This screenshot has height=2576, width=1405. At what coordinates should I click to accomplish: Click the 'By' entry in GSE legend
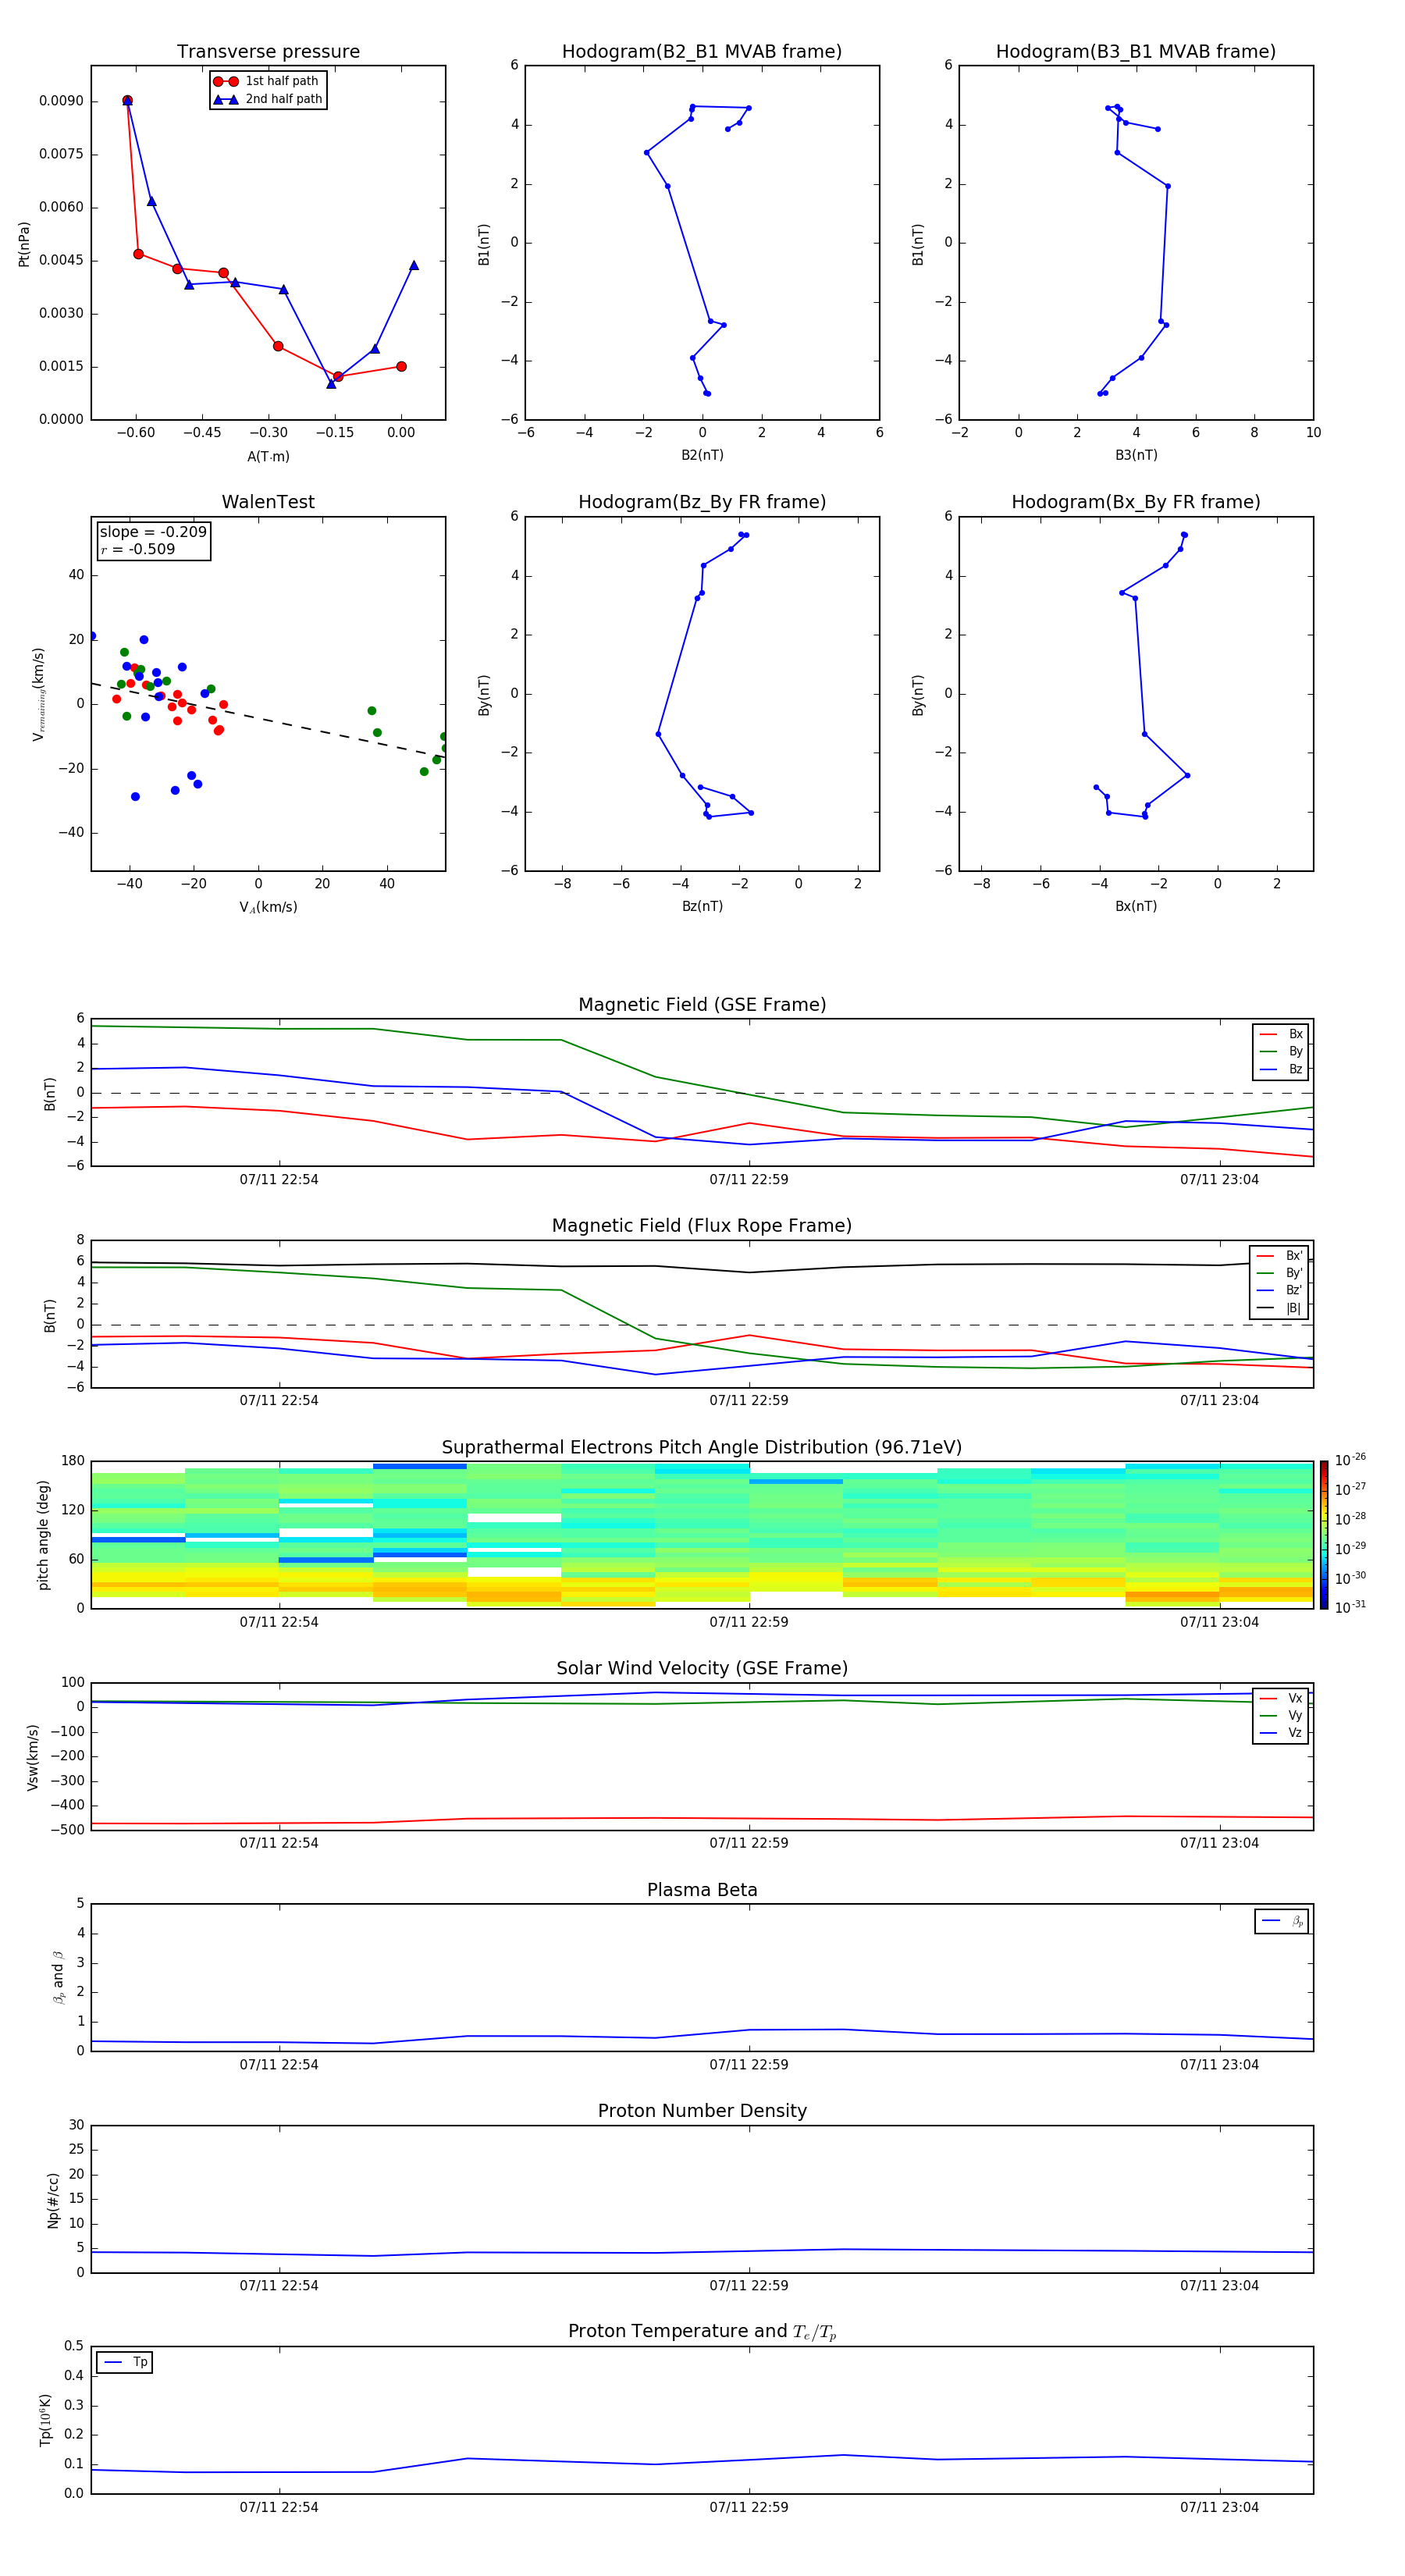[1282, 1051]
